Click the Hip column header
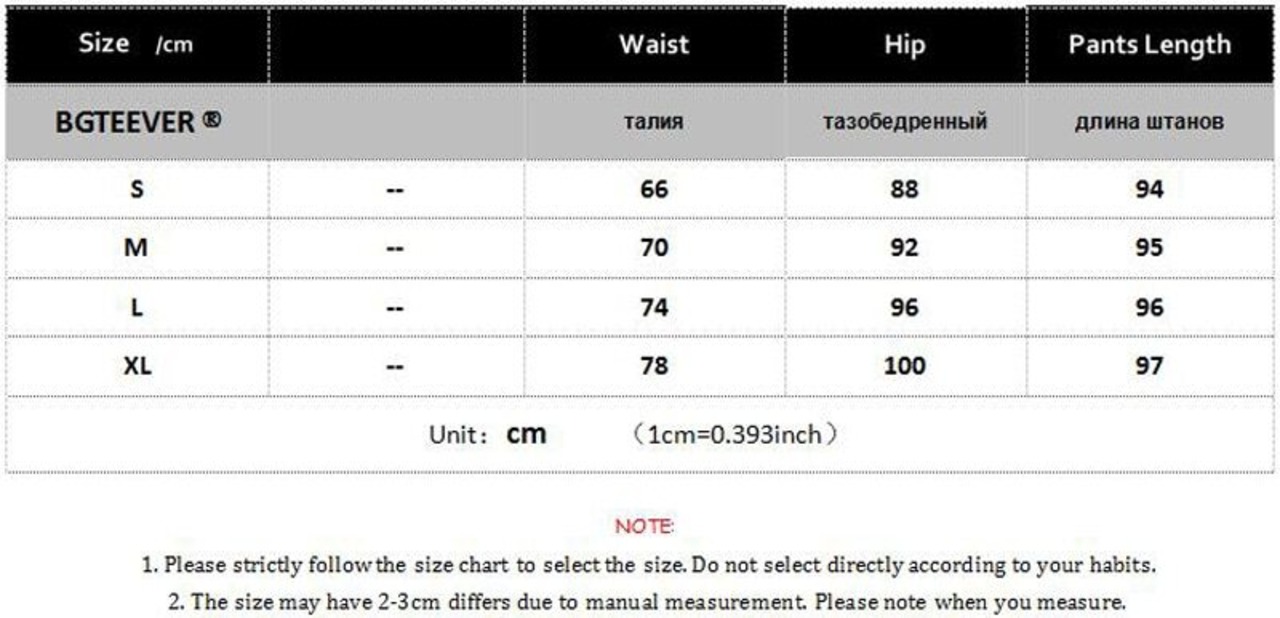Screen dimensions: 1280x618 point(904,44)
